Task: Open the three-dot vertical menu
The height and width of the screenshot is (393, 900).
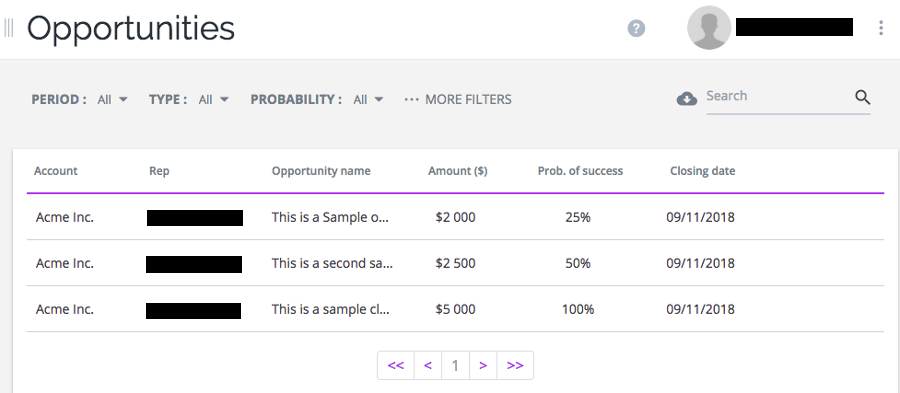Action: [x=881, y=28]
